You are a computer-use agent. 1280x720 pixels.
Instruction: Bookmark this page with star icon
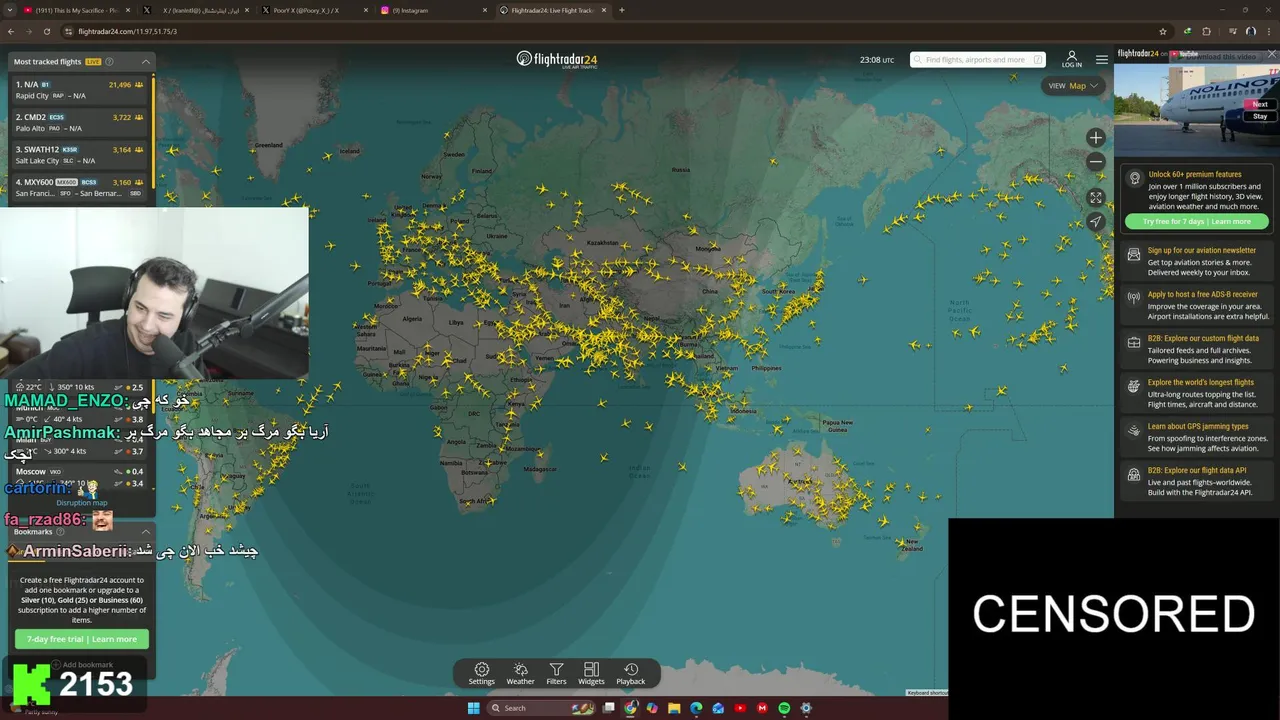tap(1162, 31)
